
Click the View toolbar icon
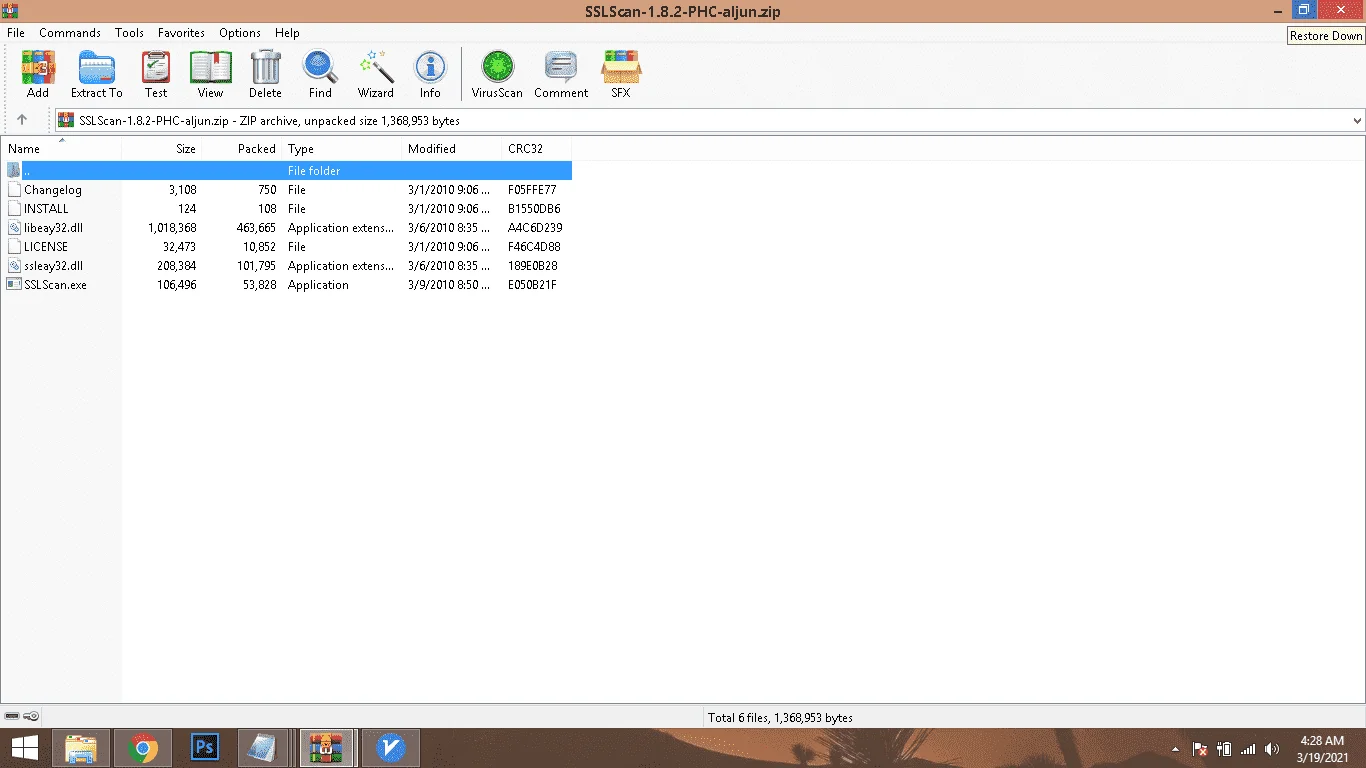[x=210, y=75]
